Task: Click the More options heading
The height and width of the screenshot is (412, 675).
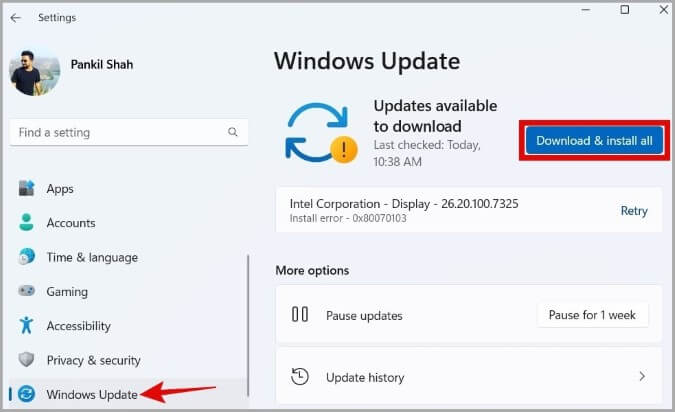Action: click(x=312, y=270)
